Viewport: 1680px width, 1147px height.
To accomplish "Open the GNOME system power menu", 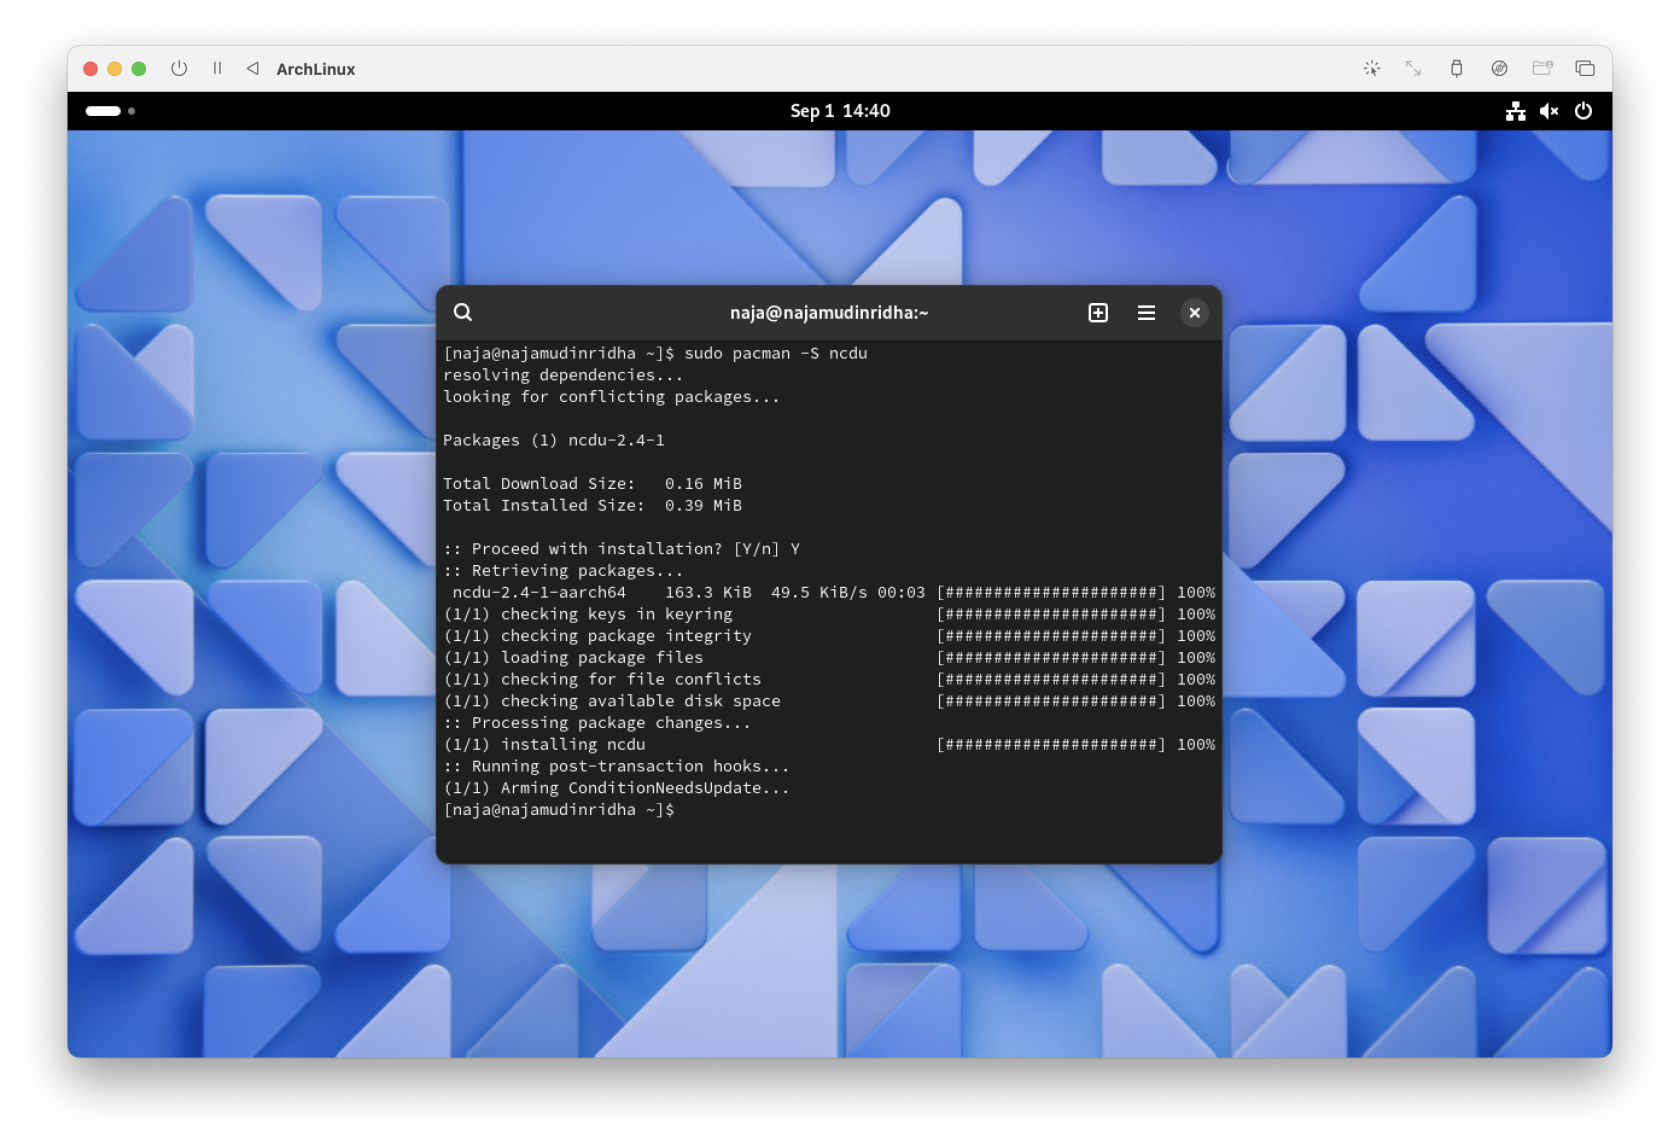I will (1583, 111).
